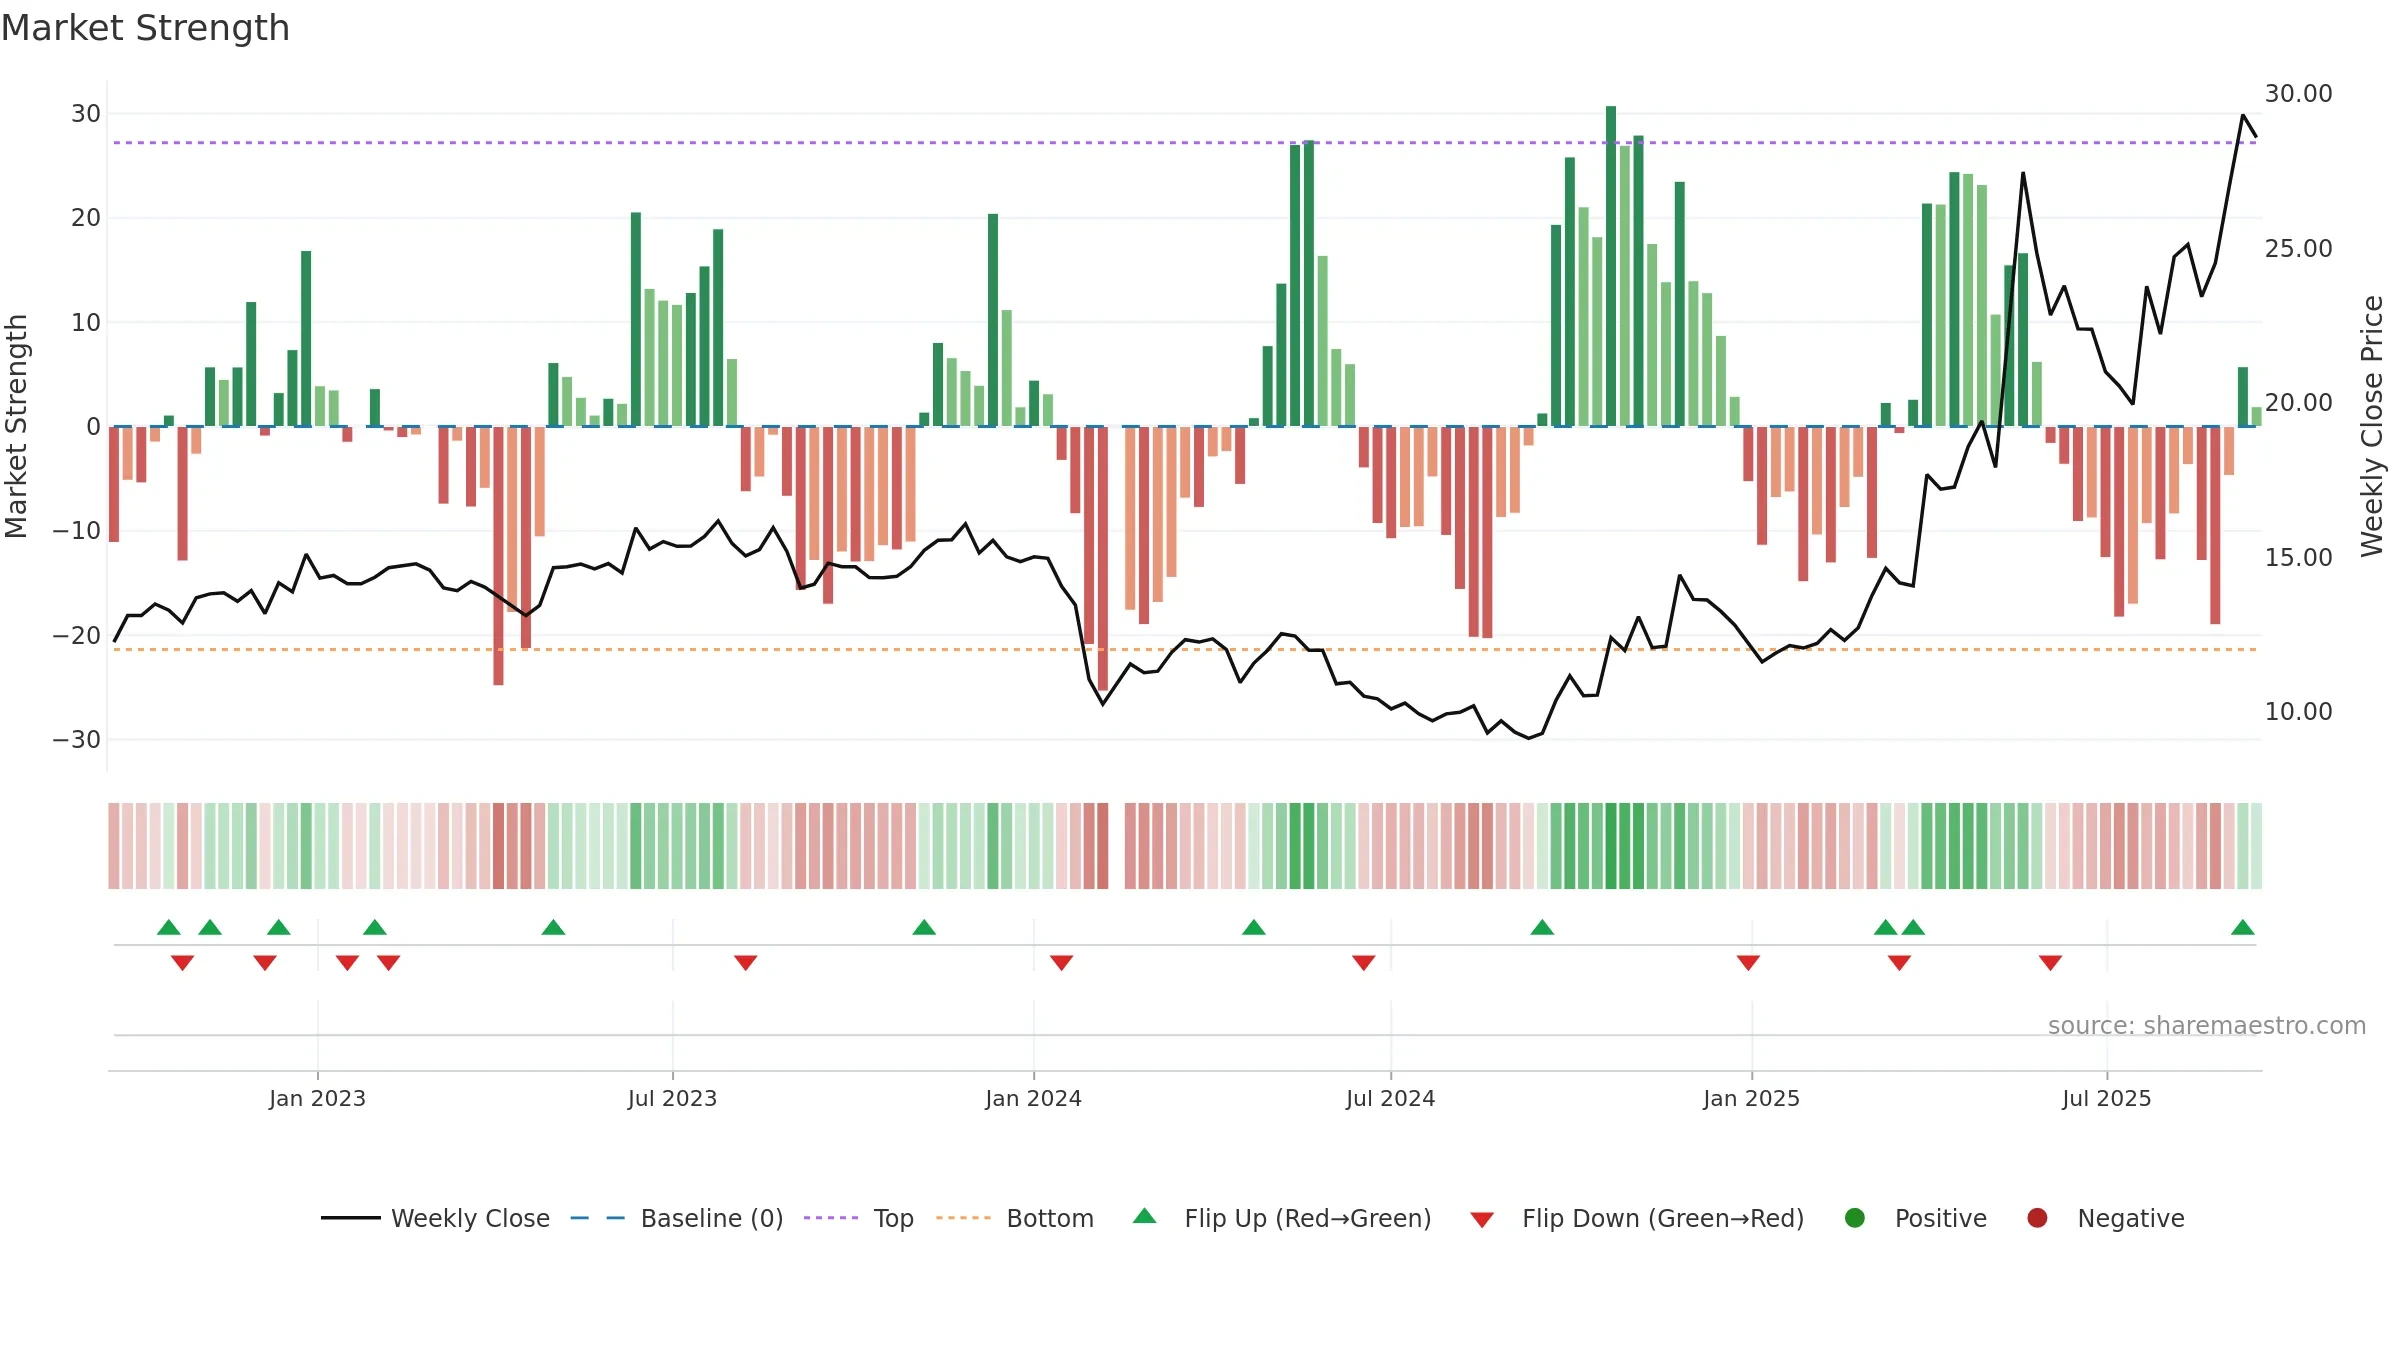Click the green triangle icon in legend

[x=1145, y=1216]
